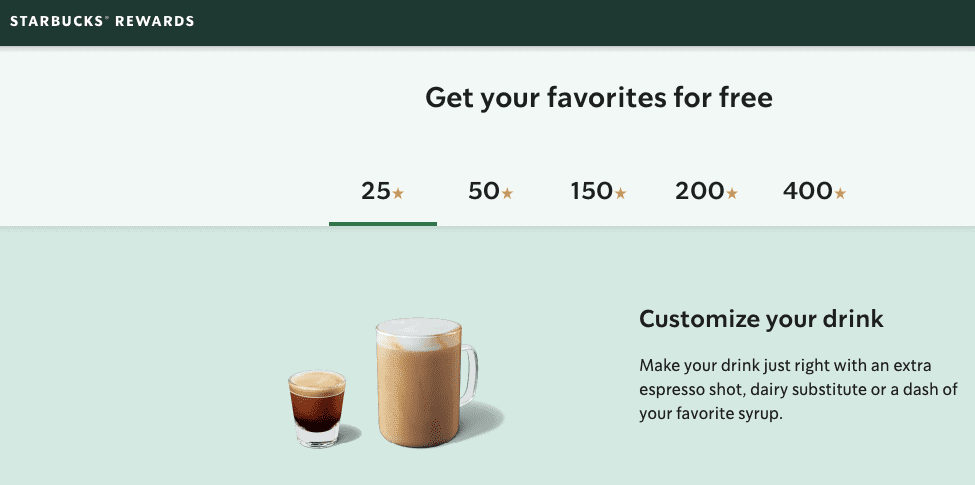This screenshot has height=485, width=975.
Task: Click the star icon beside 200
Action: [x=732, y=193]
